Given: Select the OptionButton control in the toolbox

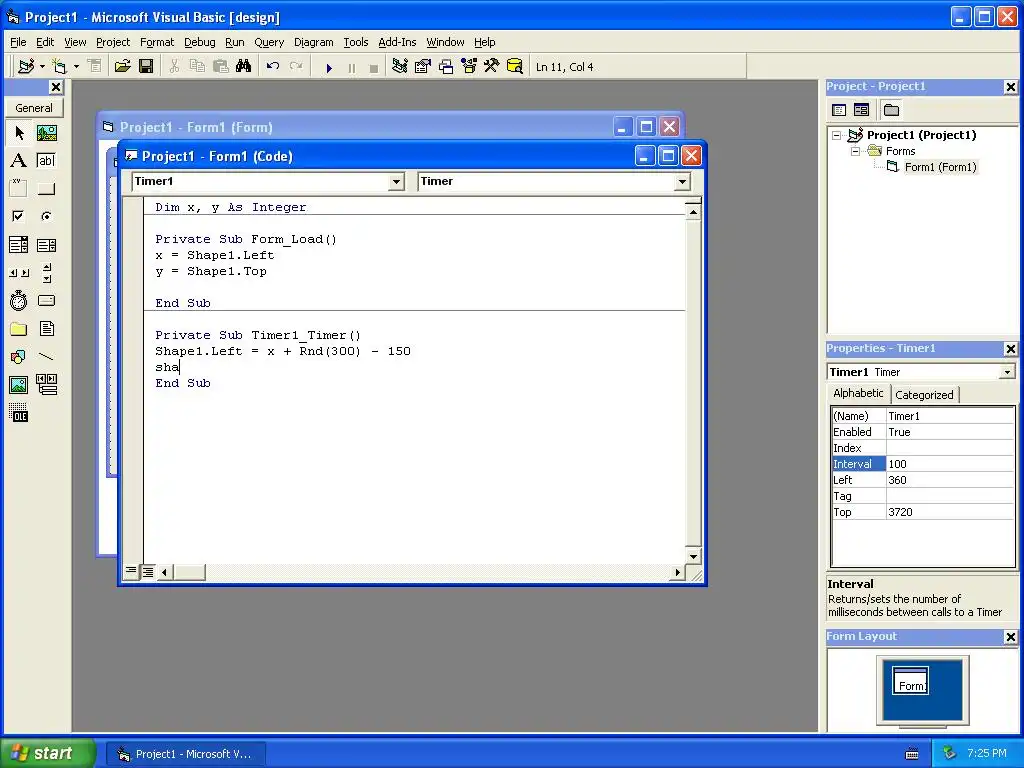Looking at the screenshot, I should (46, 216).
